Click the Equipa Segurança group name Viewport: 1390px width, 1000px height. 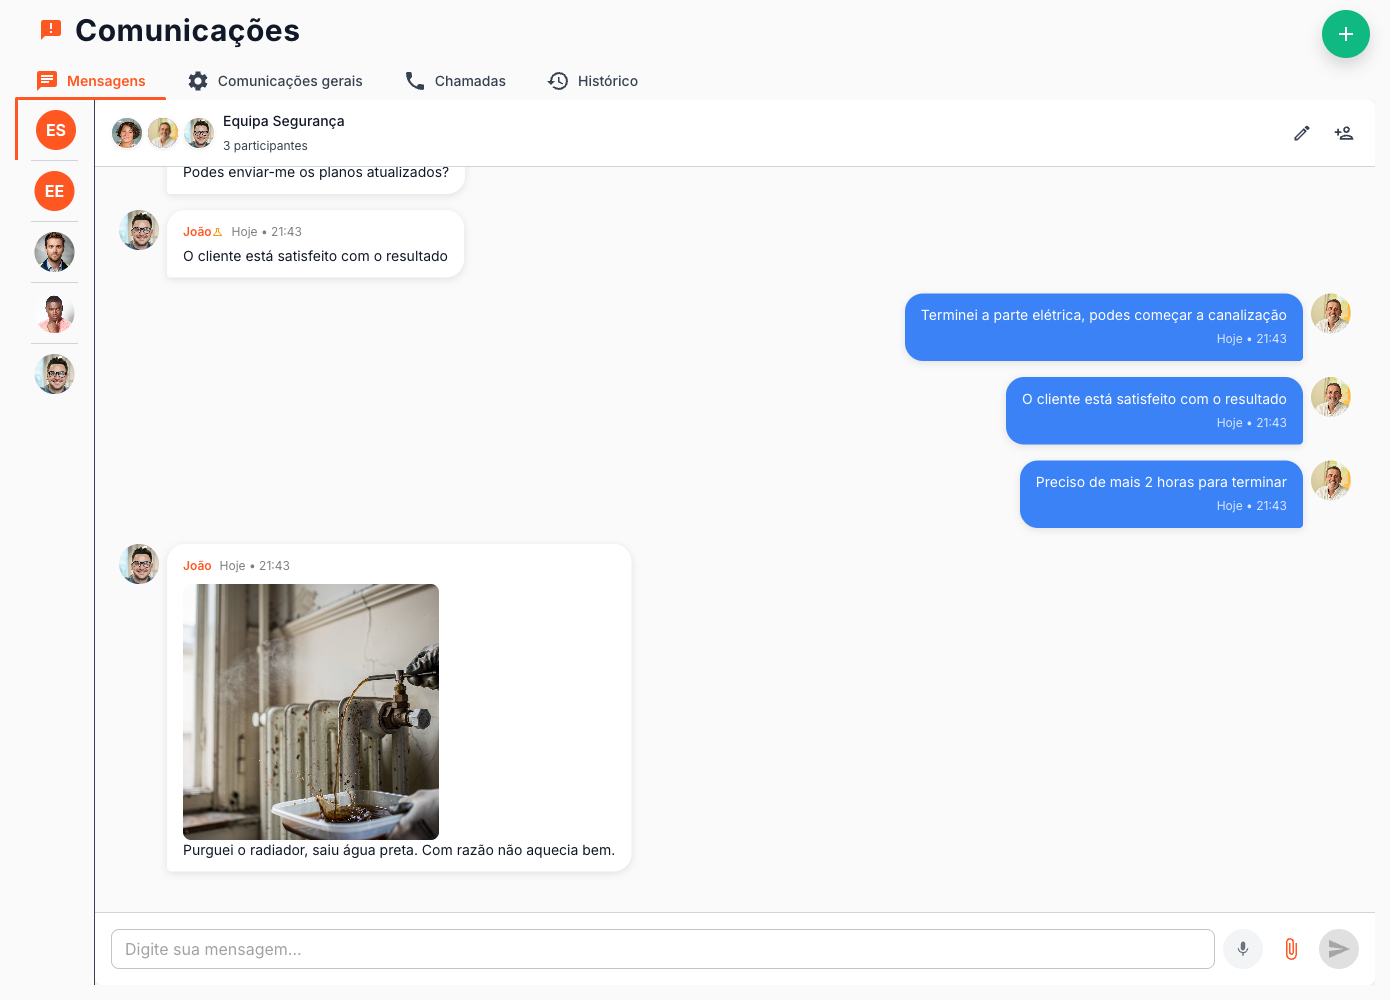(283, 121)
